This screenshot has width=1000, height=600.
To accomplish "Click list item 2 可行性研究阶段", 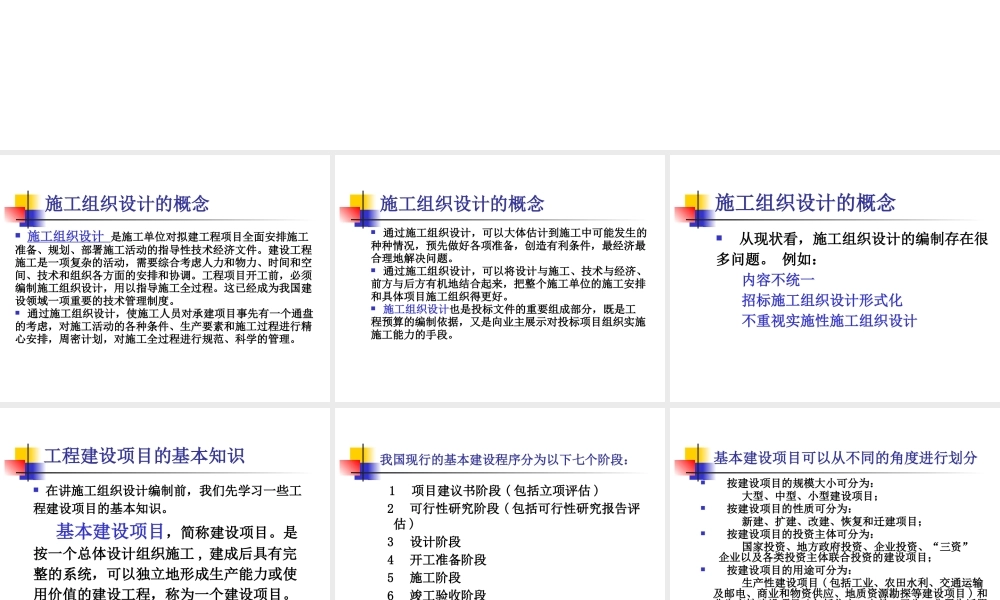I will 513,516.
